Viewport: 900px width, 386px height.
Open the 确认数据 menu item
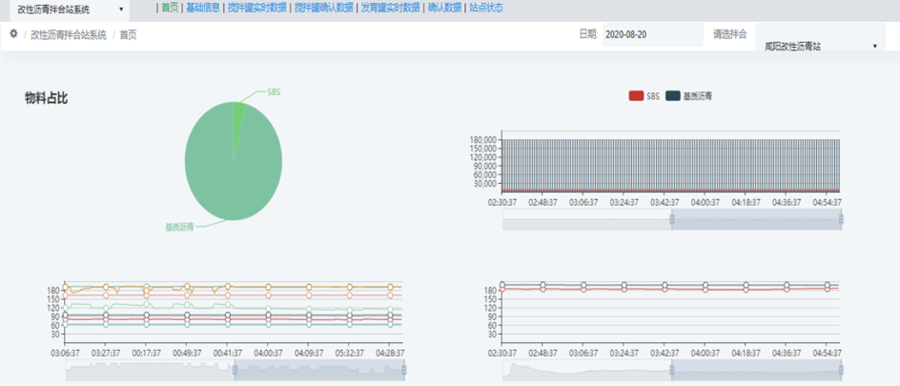pyautogui.click(x=444, y=7)
